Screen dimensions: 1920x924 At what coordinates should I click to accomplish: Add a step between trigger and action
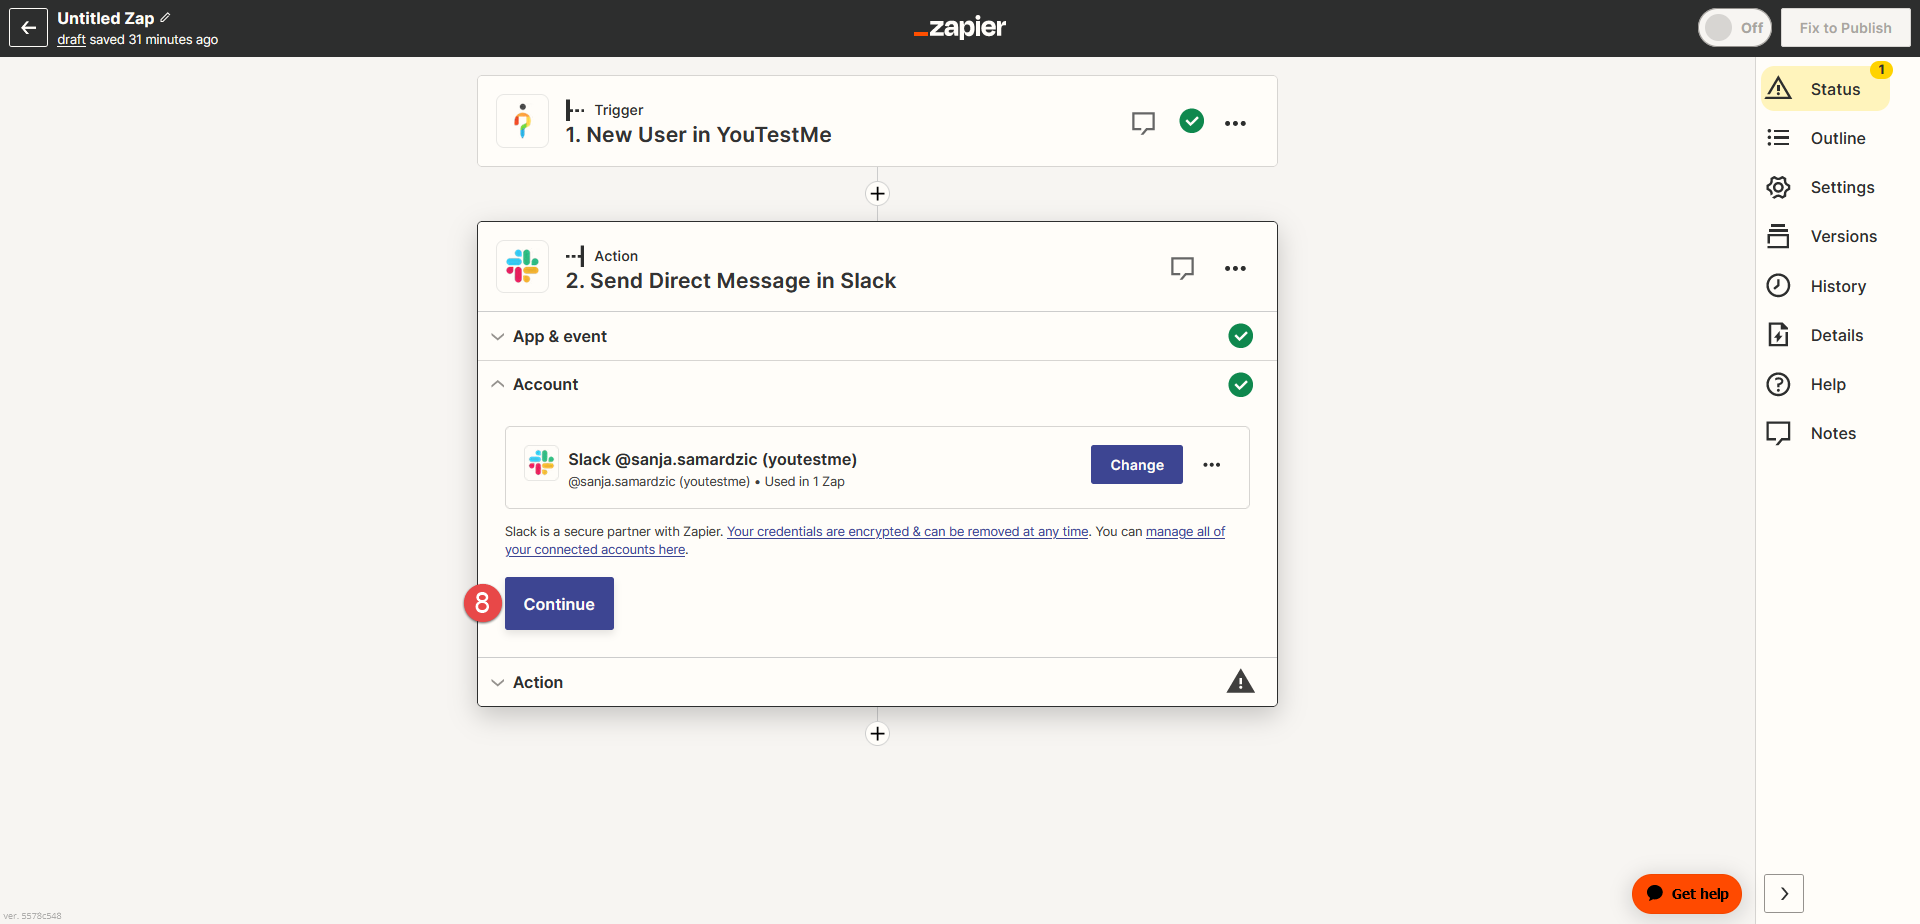tap(877, 194)
